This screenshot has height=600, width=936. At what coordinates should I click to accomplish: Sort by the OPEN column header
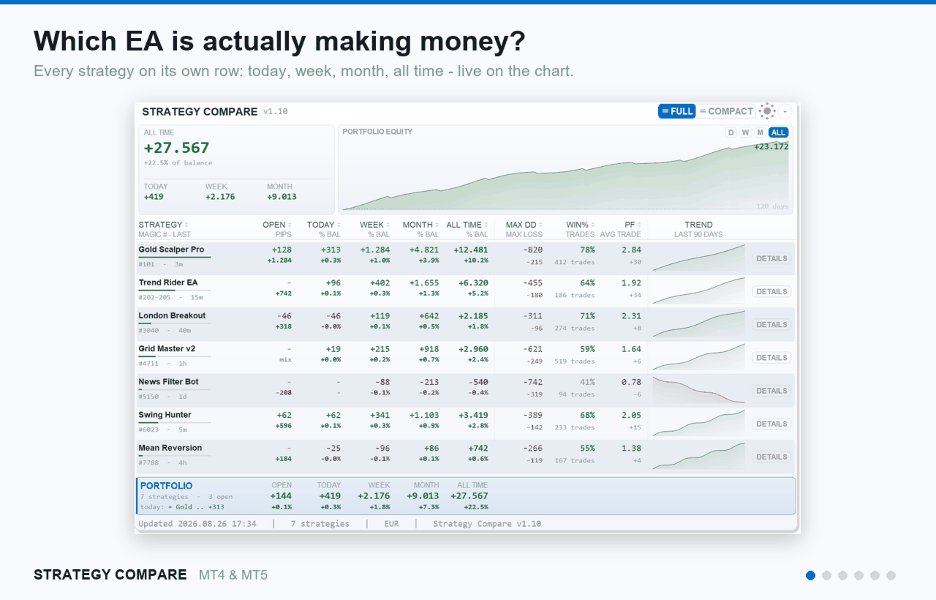pyautogui.click(x=276, y=225)
